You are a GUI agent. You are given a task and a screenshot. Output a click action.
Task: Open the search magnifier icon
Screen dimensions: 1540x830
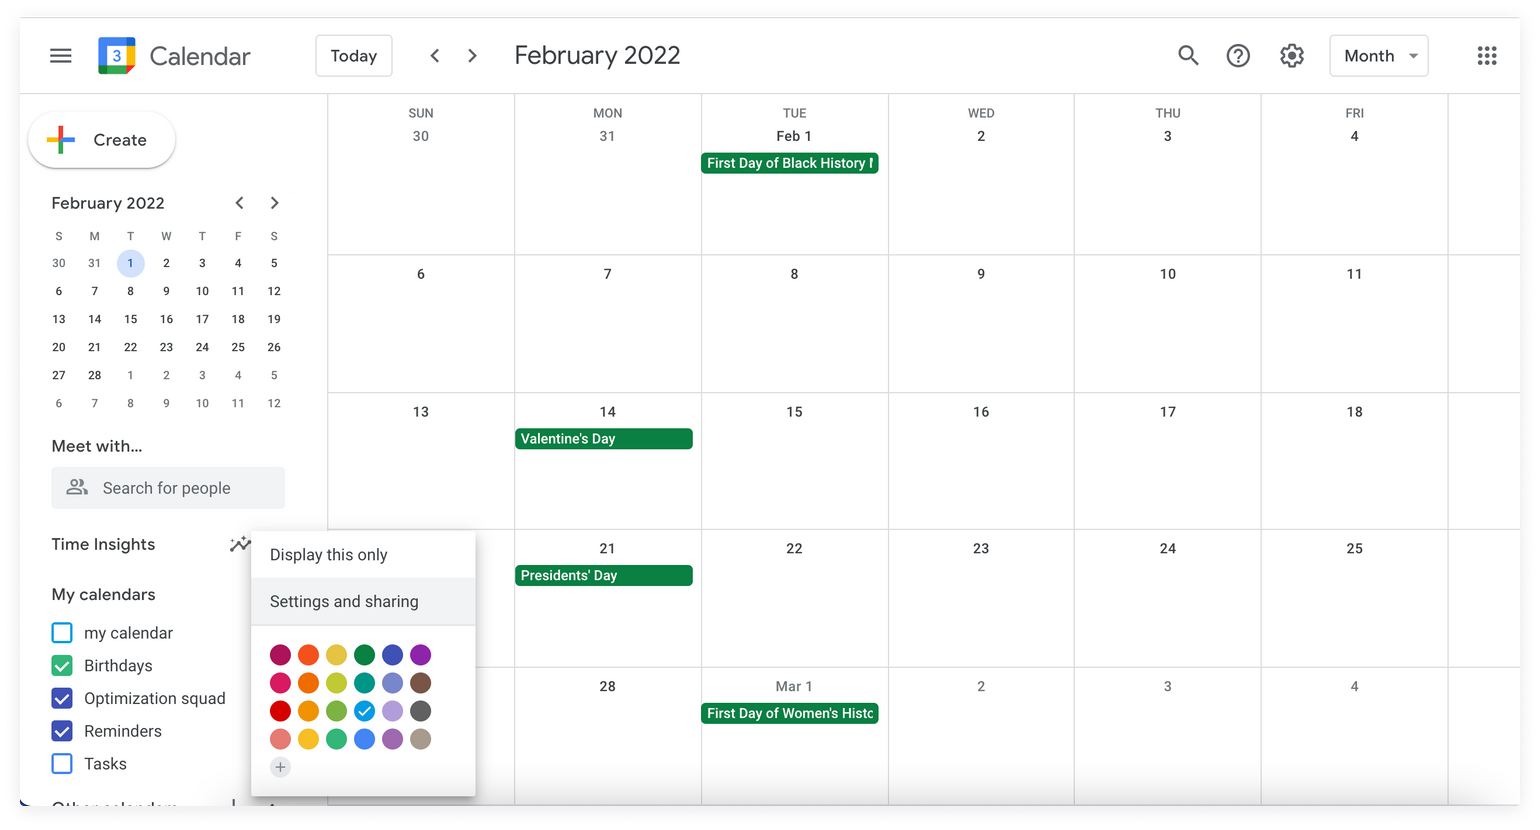[x=1188, y=56]
